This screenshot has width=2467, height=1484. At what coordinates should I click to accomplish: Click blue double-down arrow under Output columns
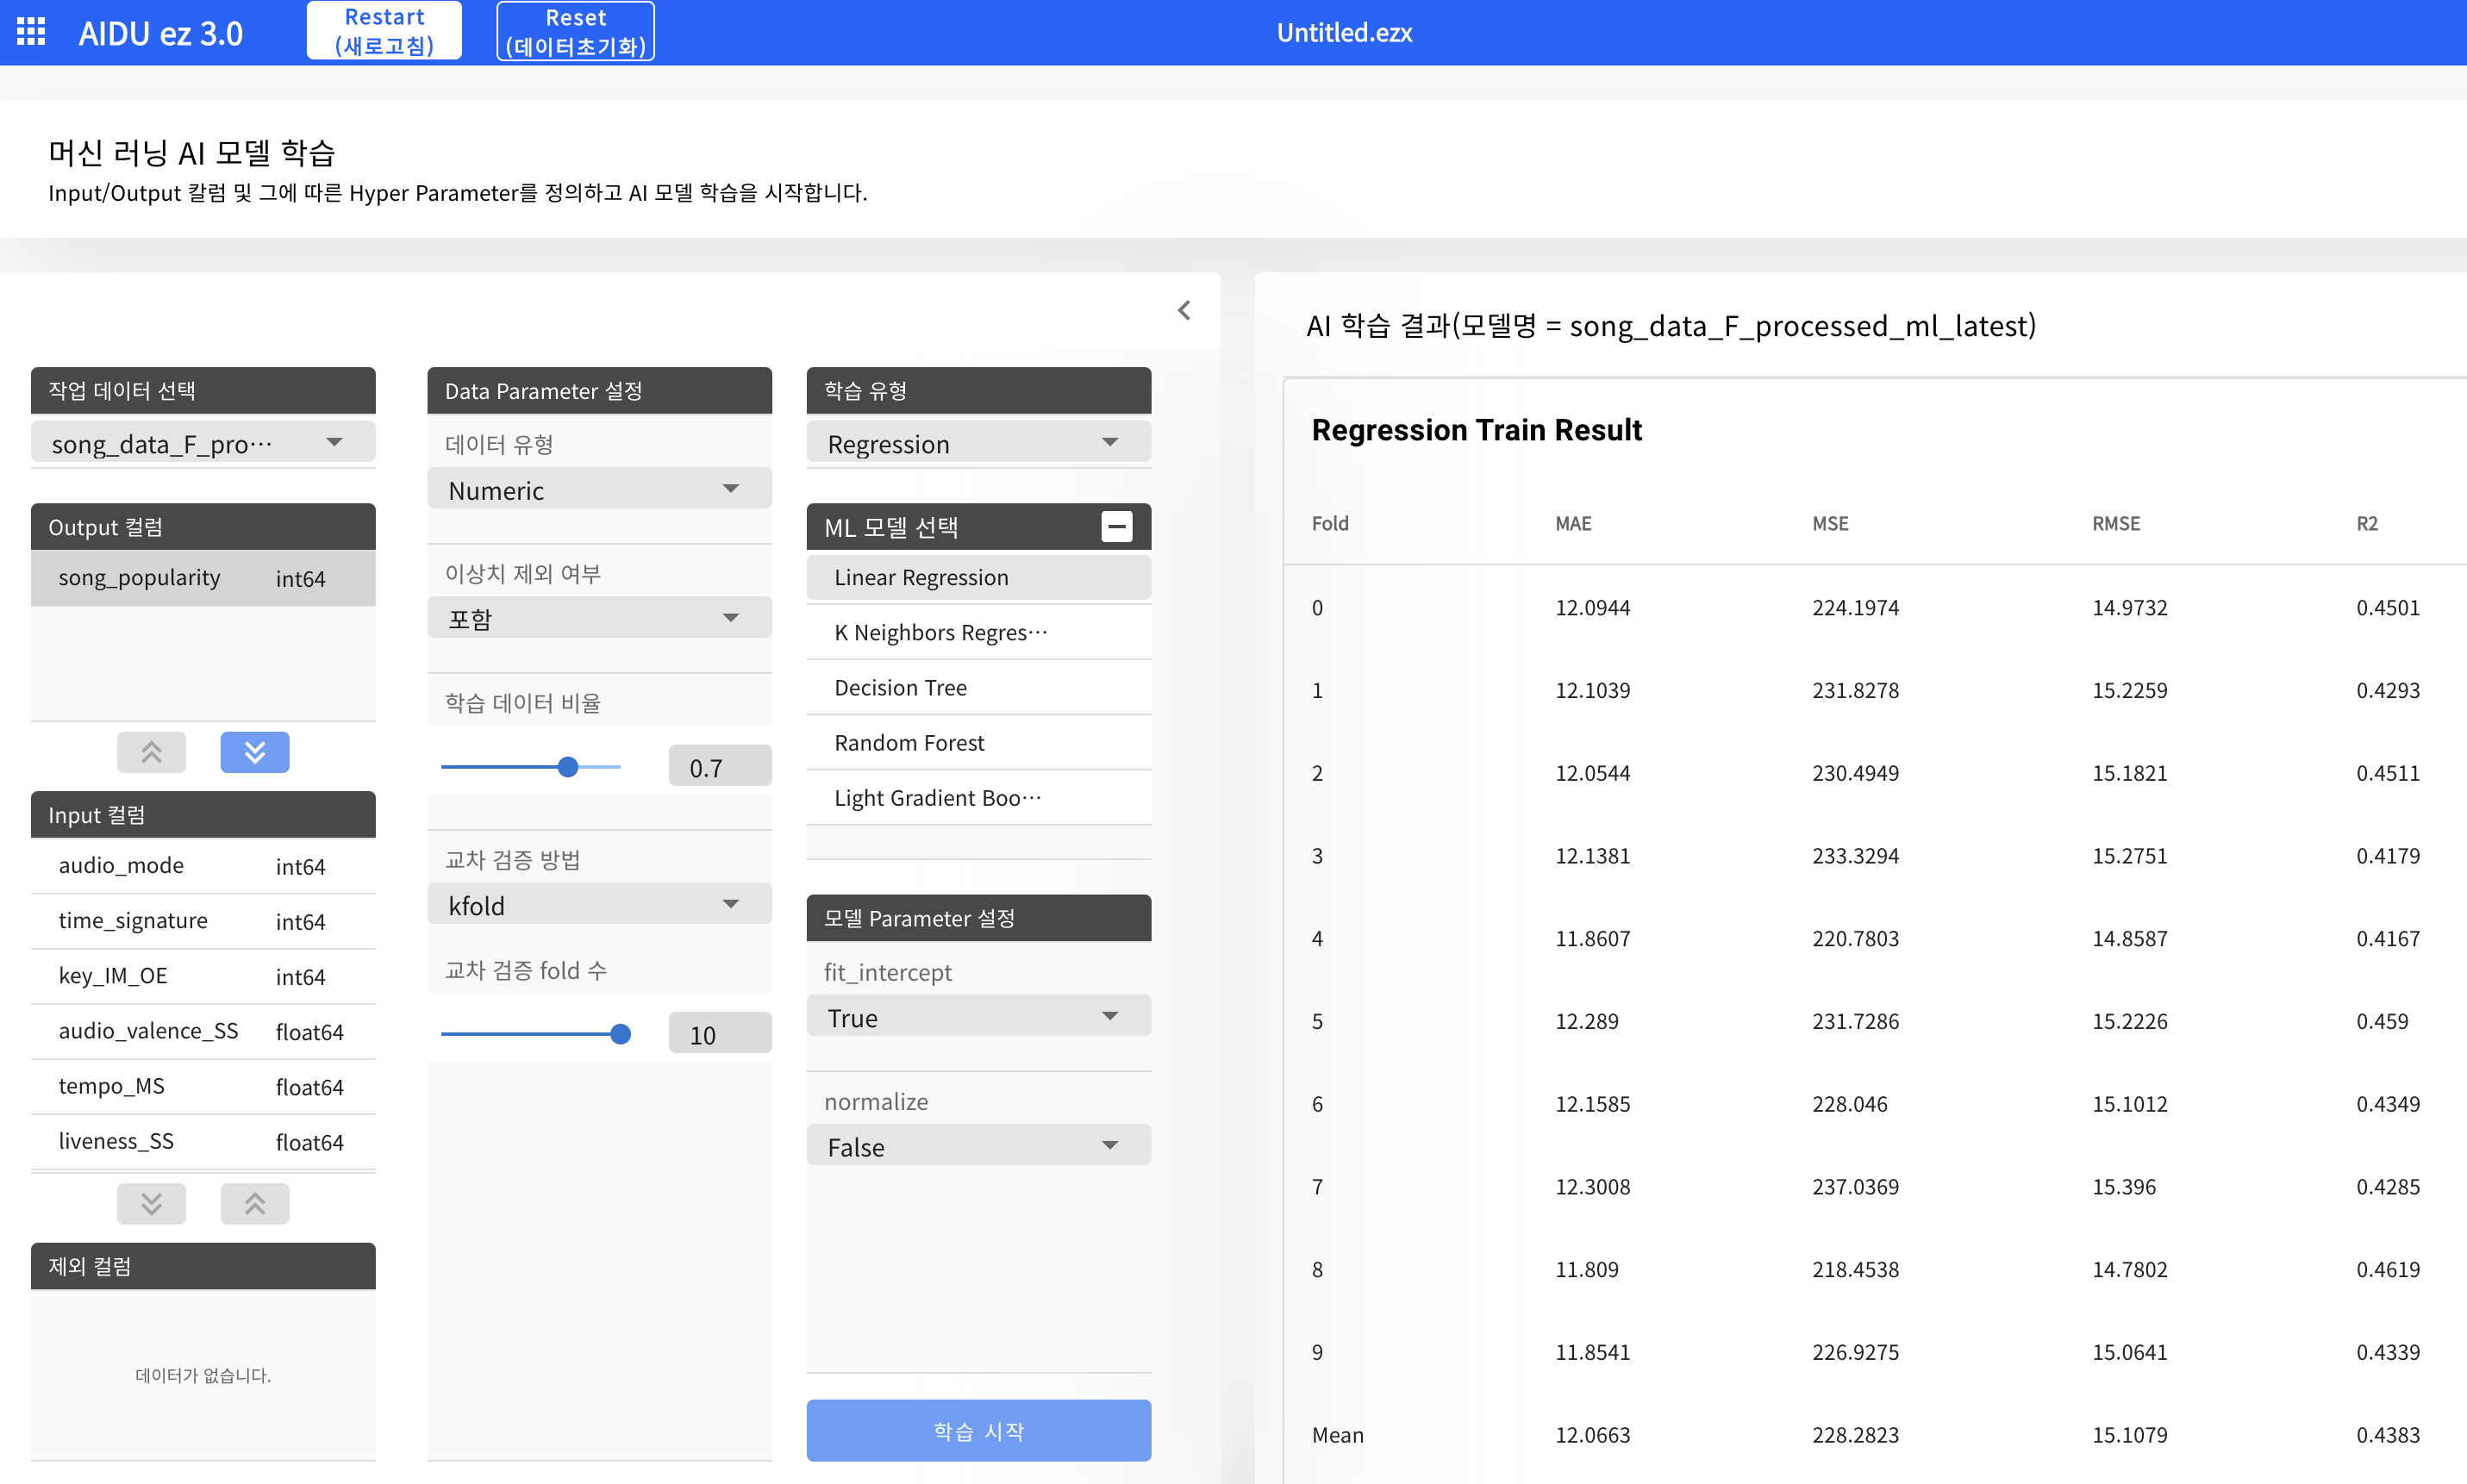coord(254,752)
